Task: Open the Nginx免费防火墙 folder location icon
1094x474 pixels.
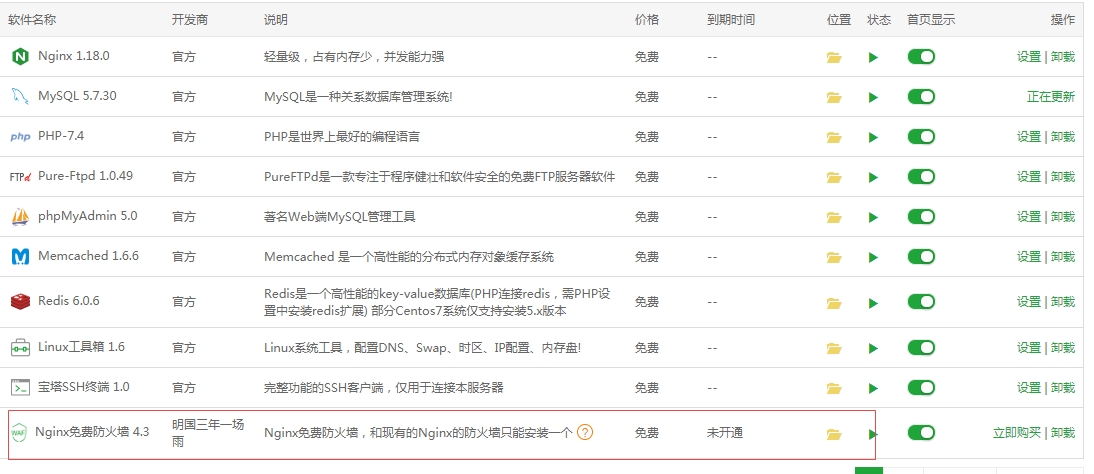Action: pos(834,434)
